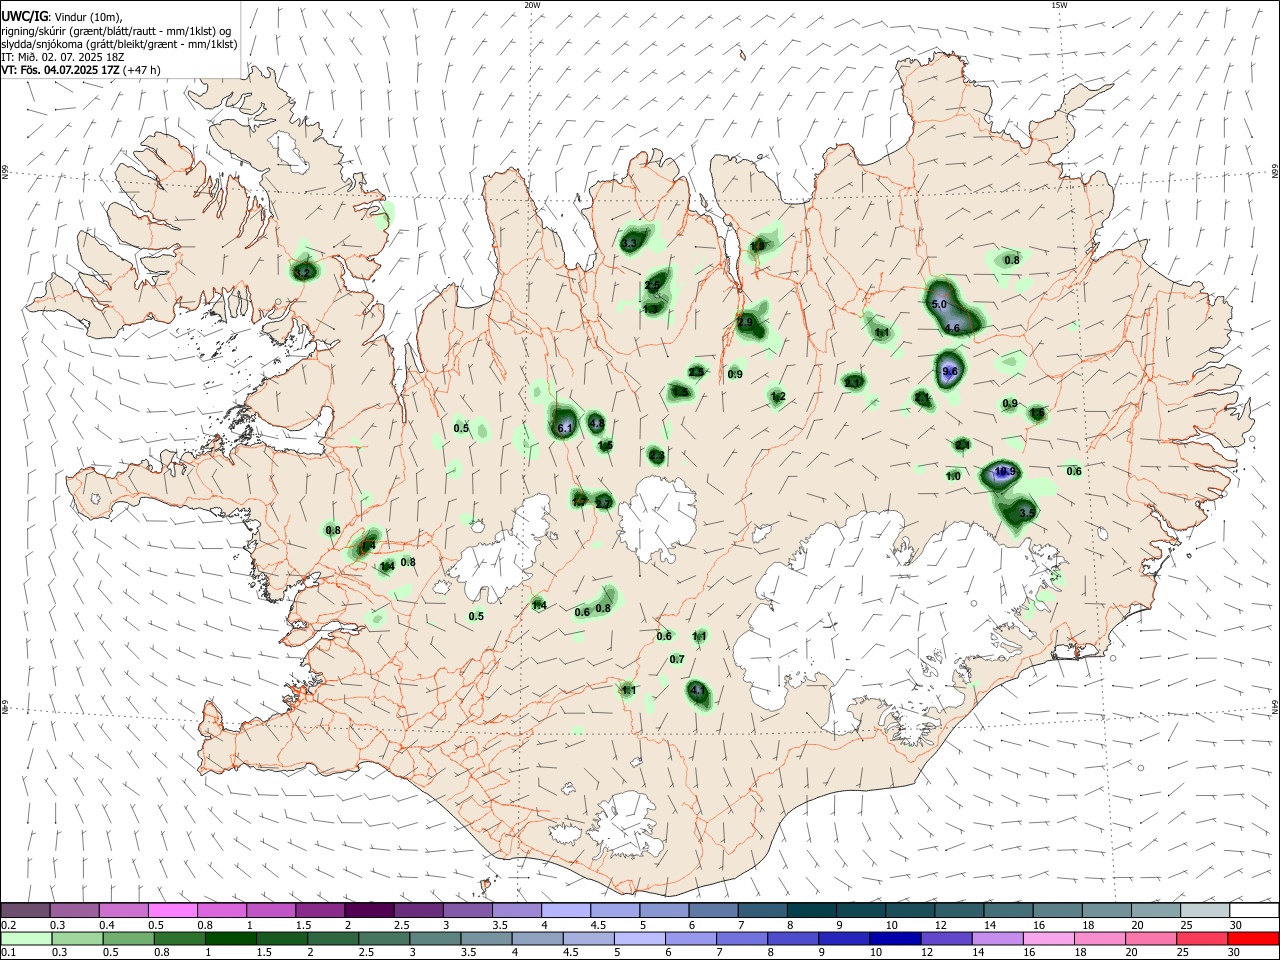Point to the 5.0 precipitation label
This screenshot has width=1280, height=960.
pyautogui.click(x=939, y=304)
